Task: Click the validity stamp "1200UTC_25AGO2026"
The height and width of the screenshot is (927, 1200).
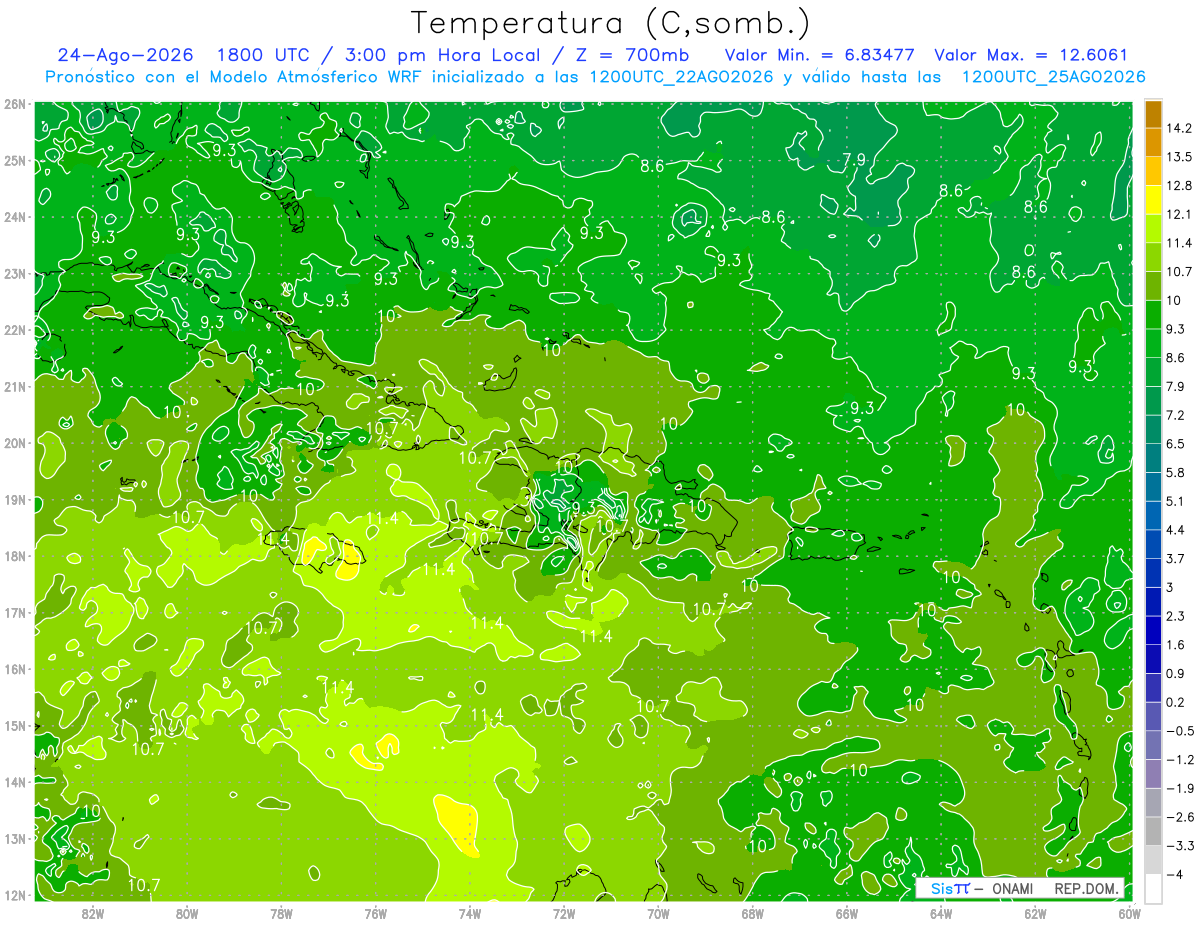Action: coord(1053,77)
